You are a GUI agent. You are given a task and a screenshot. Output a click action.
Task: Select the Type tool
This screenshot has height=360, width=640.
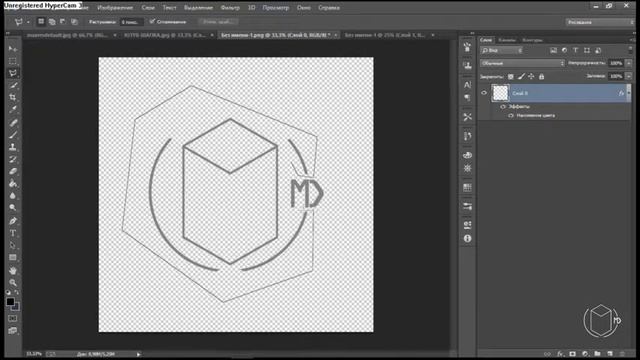click(x=13, y=233)
